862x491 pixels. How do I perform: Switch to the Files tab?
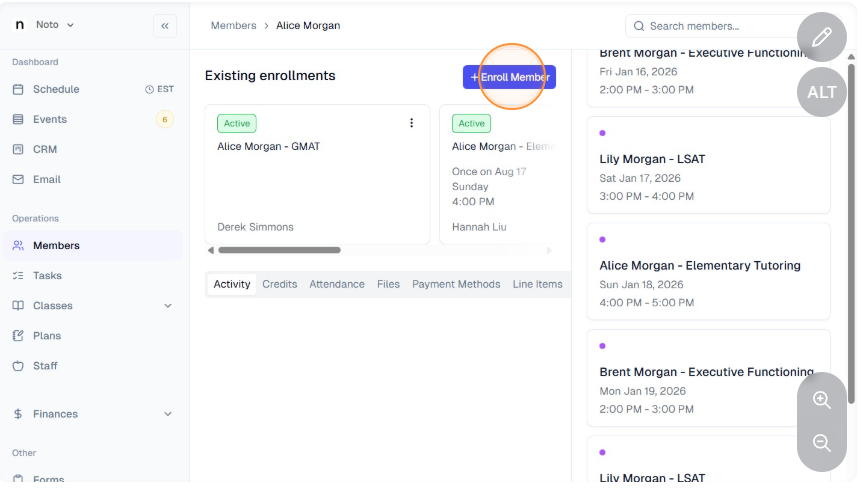point(388,284)
